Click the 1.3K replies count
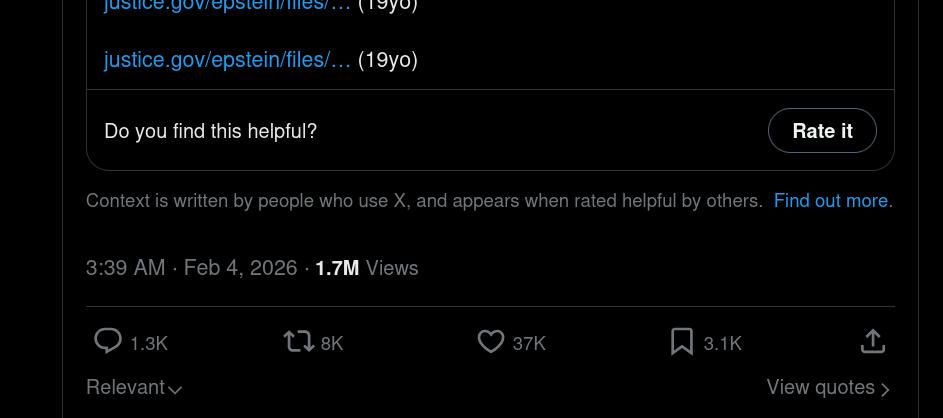 149,343
